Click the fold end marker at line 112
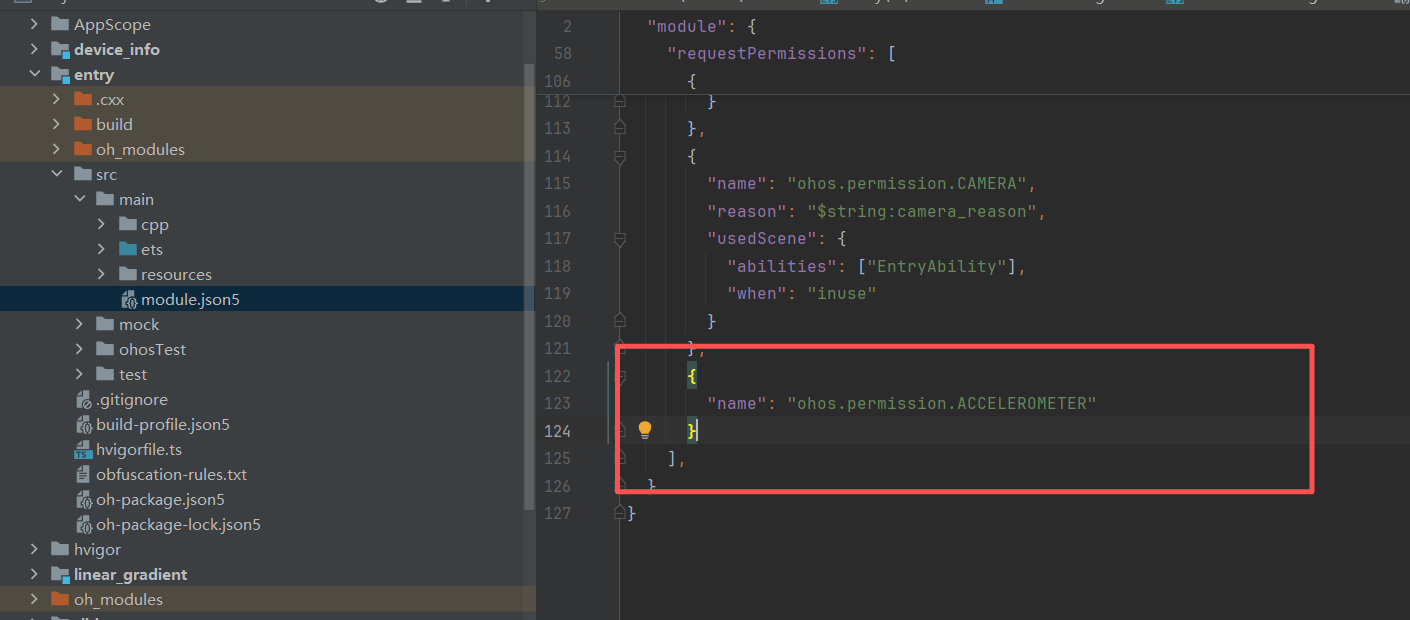This screenshot has height=620, width=1410. [x=619, y=101]
